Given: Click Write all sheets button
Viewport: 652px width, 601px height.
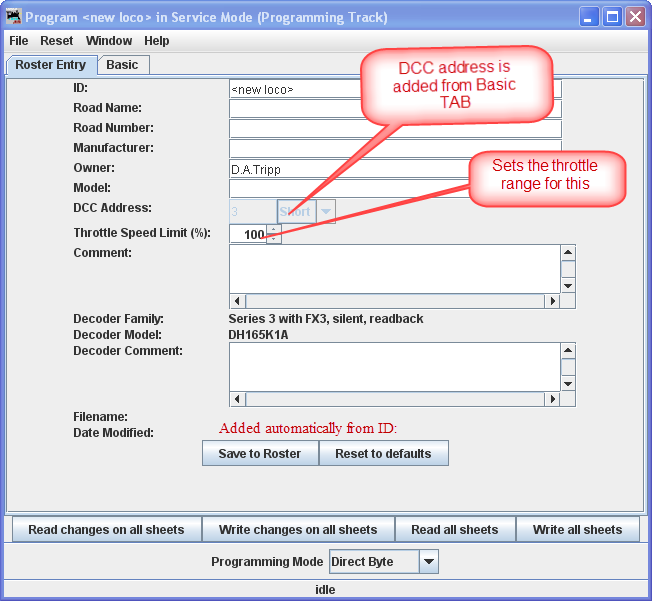Looking at the screenshot, I should 577,530.
